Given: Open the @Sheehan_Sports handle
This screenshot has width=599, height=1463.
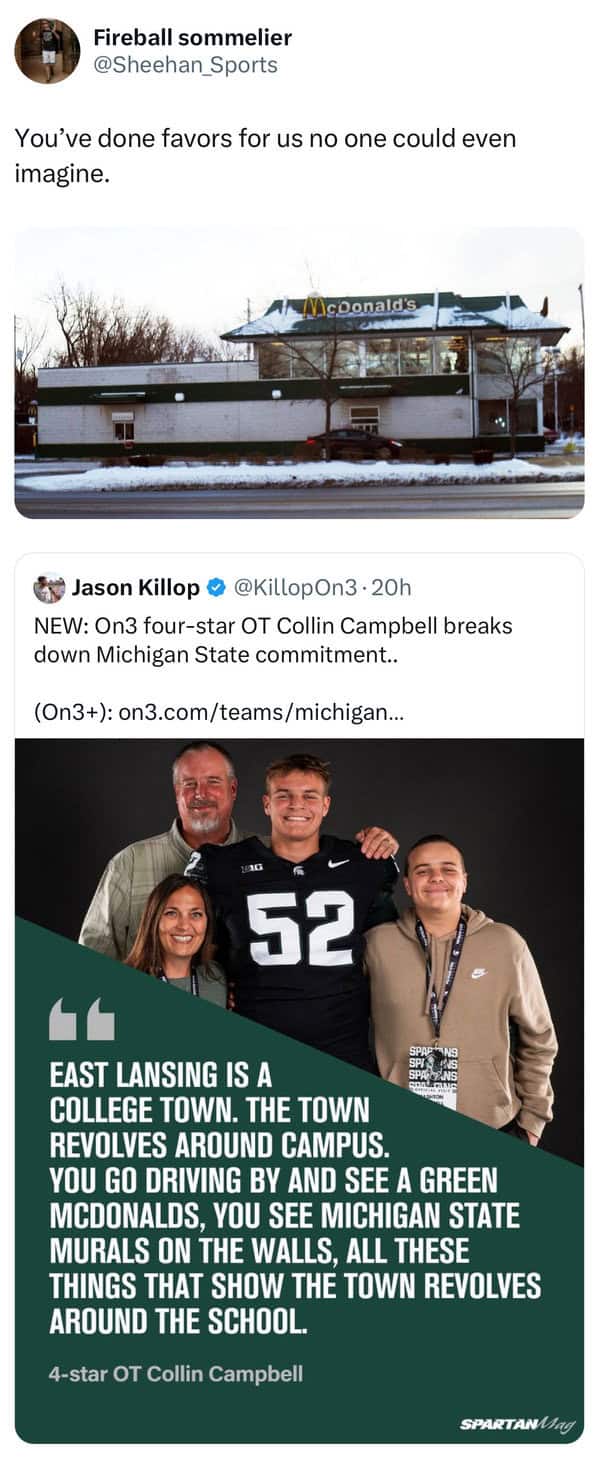Looking at the screenshot, I should coord(185,65).
